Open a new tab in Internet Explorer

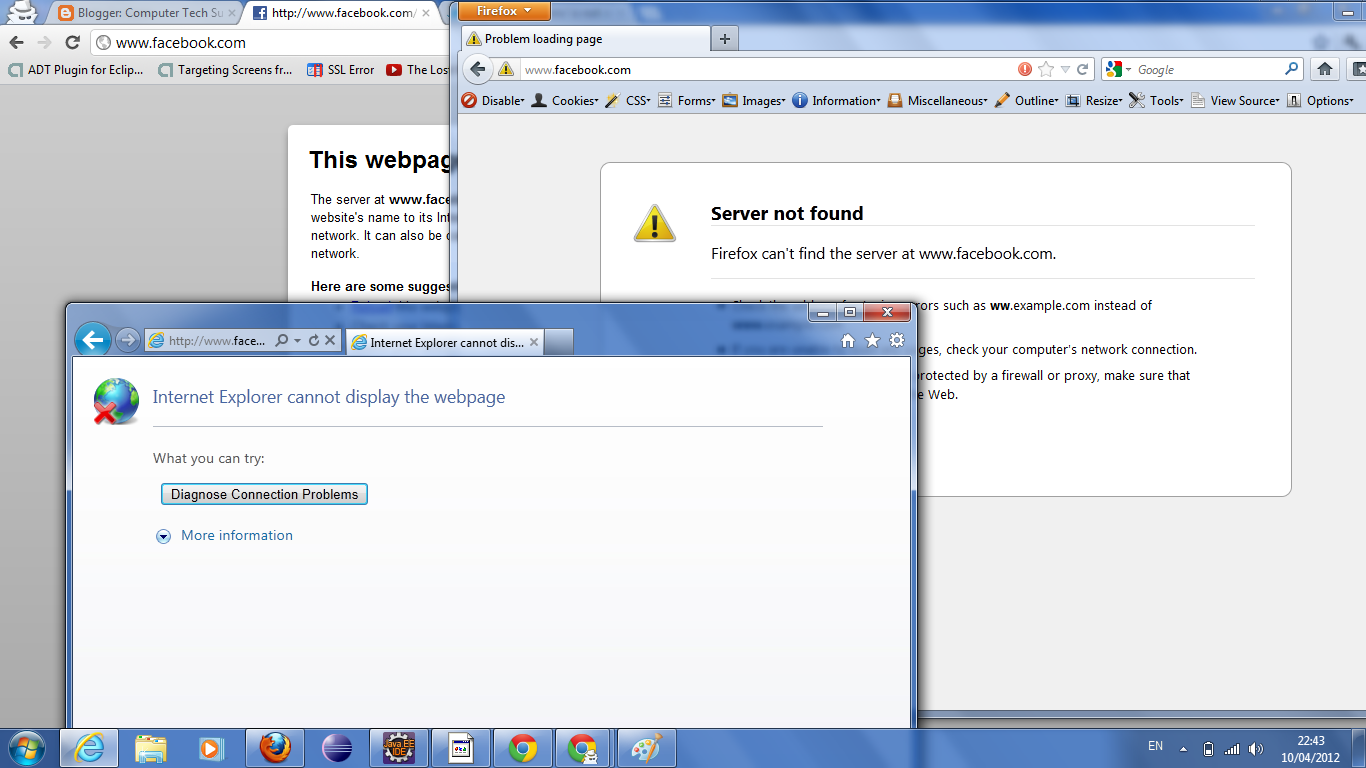[x=560, y=342]
